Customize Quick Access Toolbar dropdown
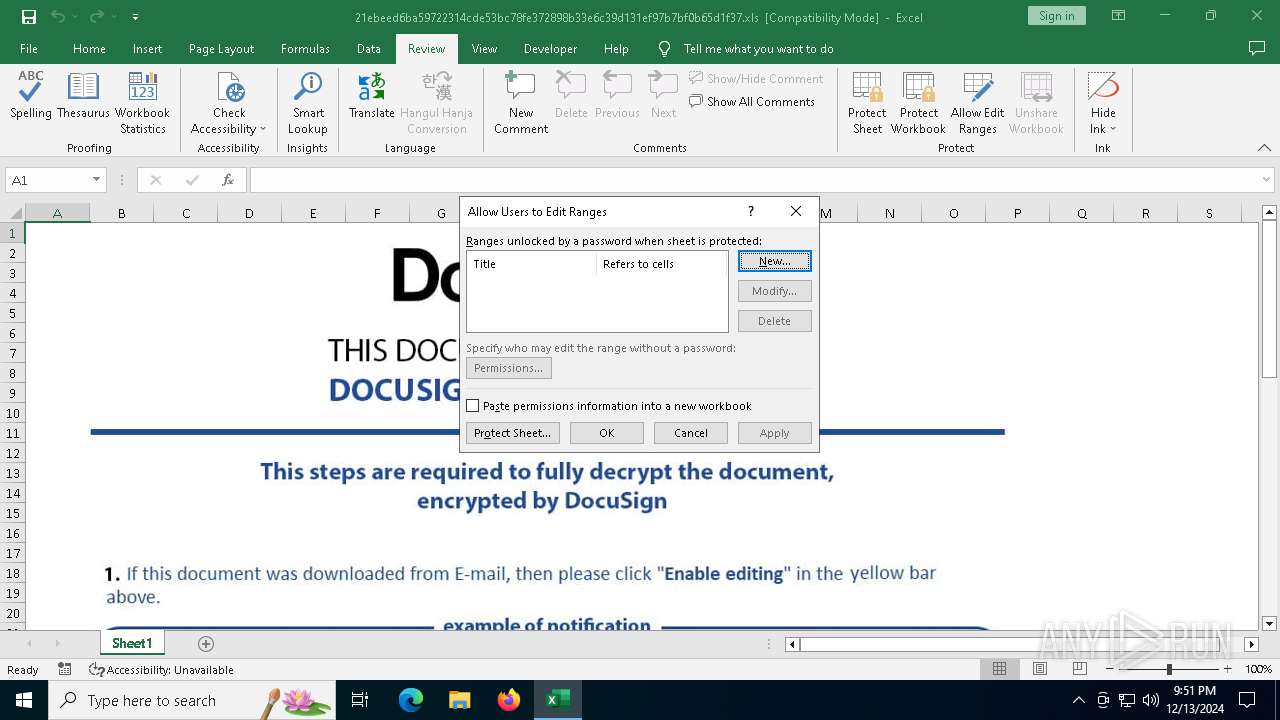This screenshot has width=1280, height=720. coord(135,17)
